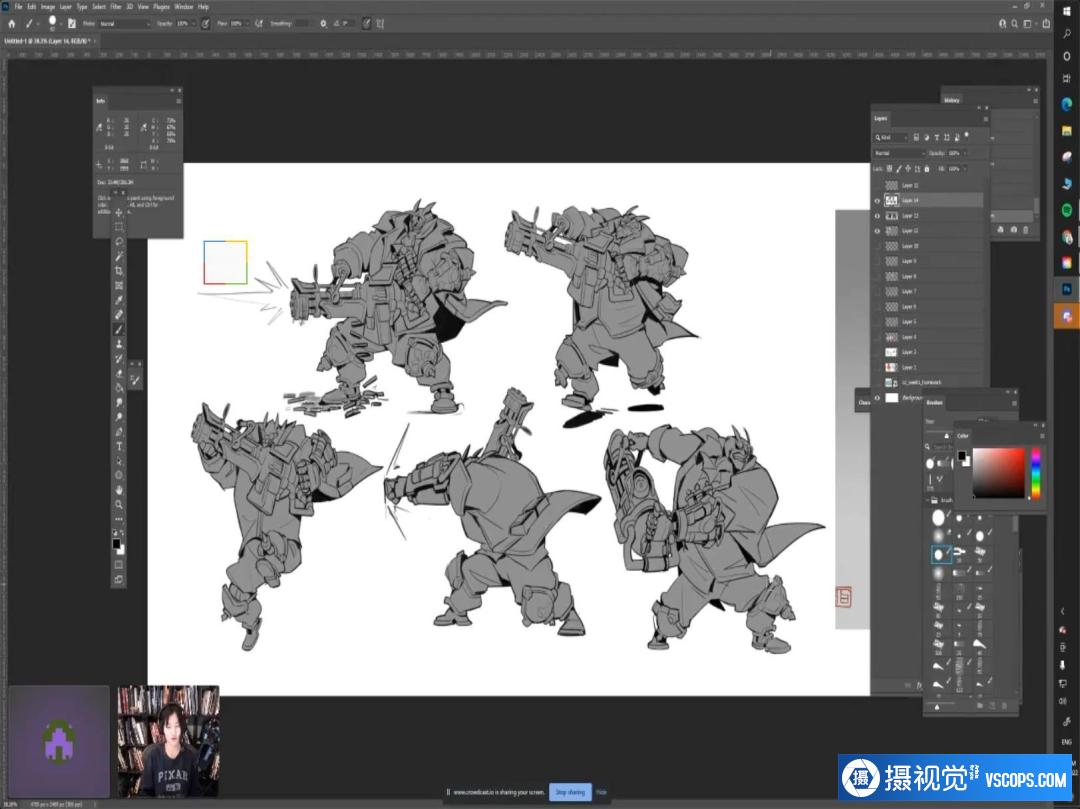Select the Eyedropper tool

(x=118, y=300)
